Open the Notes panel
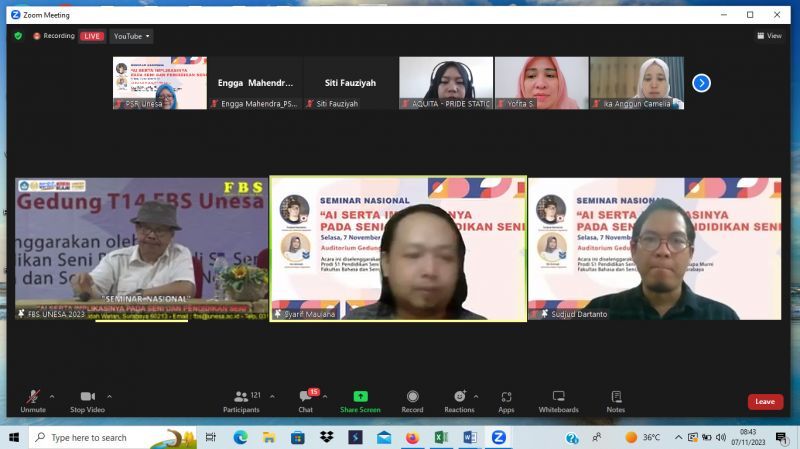This screenshot has height=449, width=800. tap(615, 400)
